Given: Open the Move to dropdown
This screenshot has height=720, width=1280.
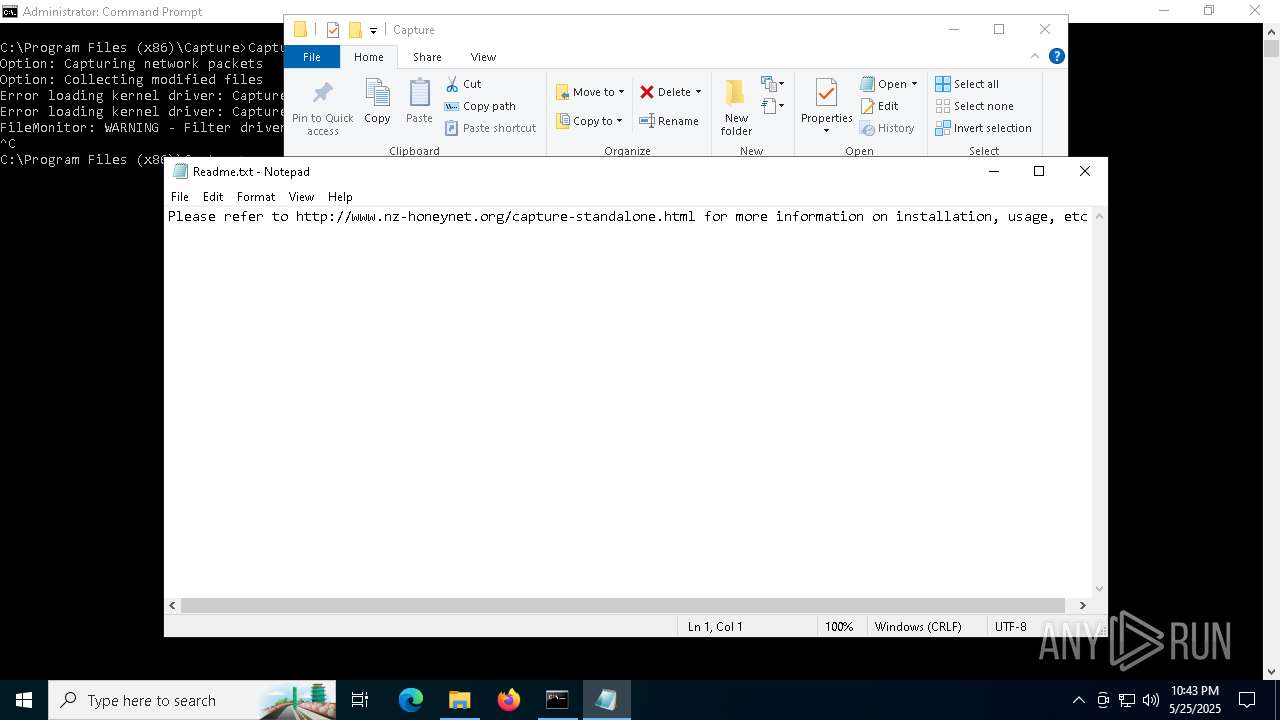Looking at the screenshot, I should (590, 92).
